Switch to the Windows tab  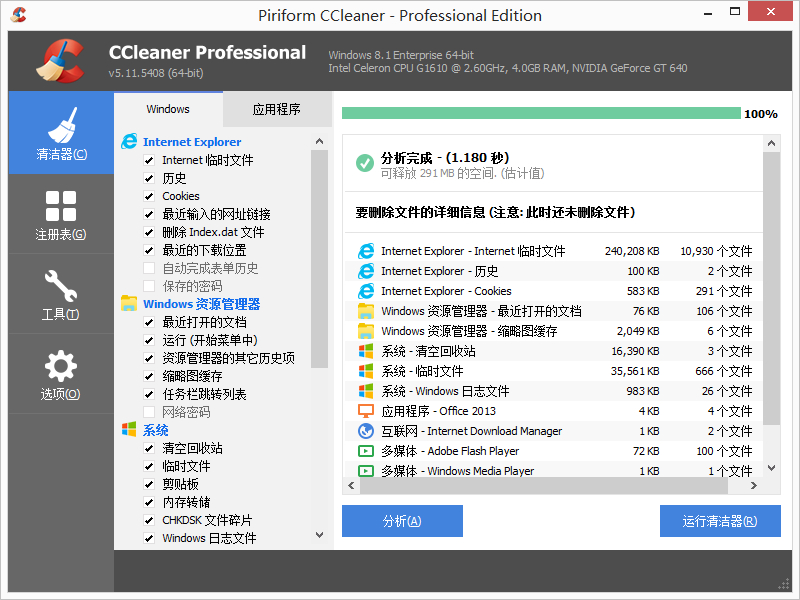point(168,109)
